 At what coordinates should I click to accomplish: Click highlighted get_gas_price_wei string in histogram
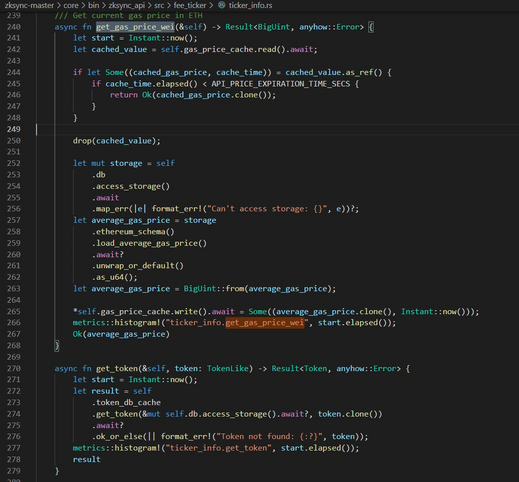click(x=265, y=323)
